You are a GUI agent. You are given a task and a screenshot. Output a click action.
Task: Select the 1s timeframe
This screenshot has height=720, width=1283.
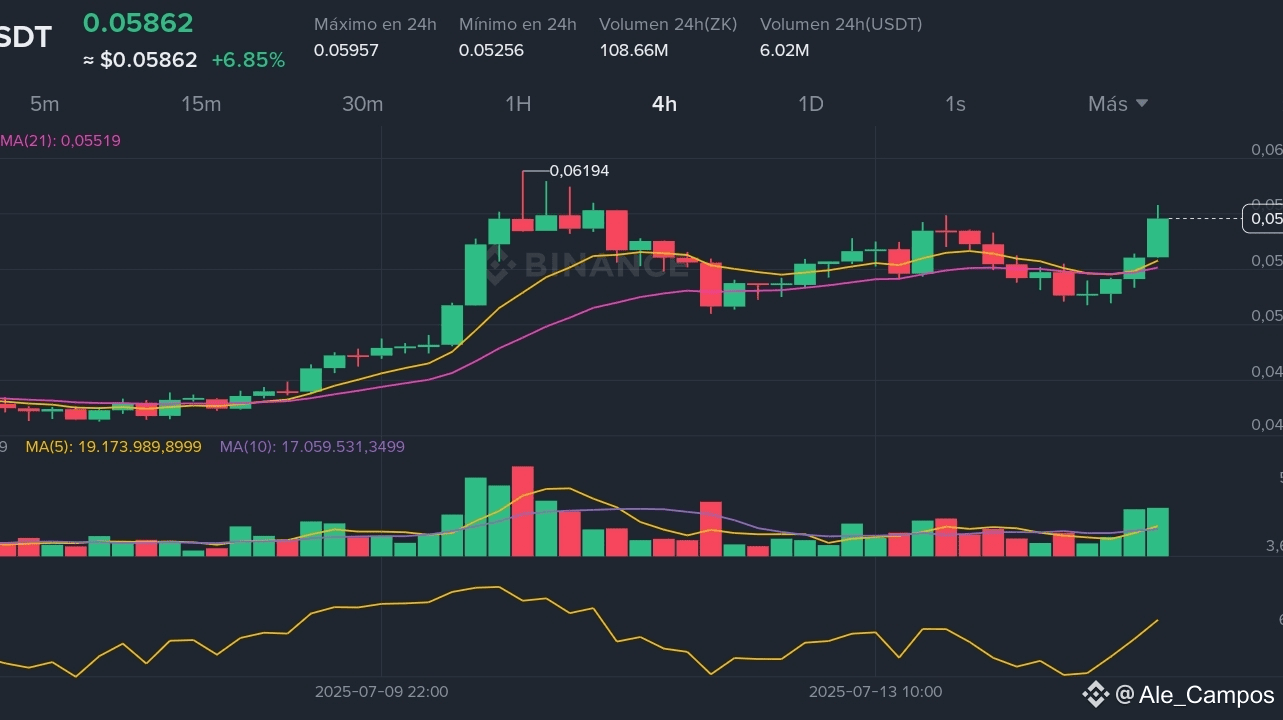click(x=955, y=104)
